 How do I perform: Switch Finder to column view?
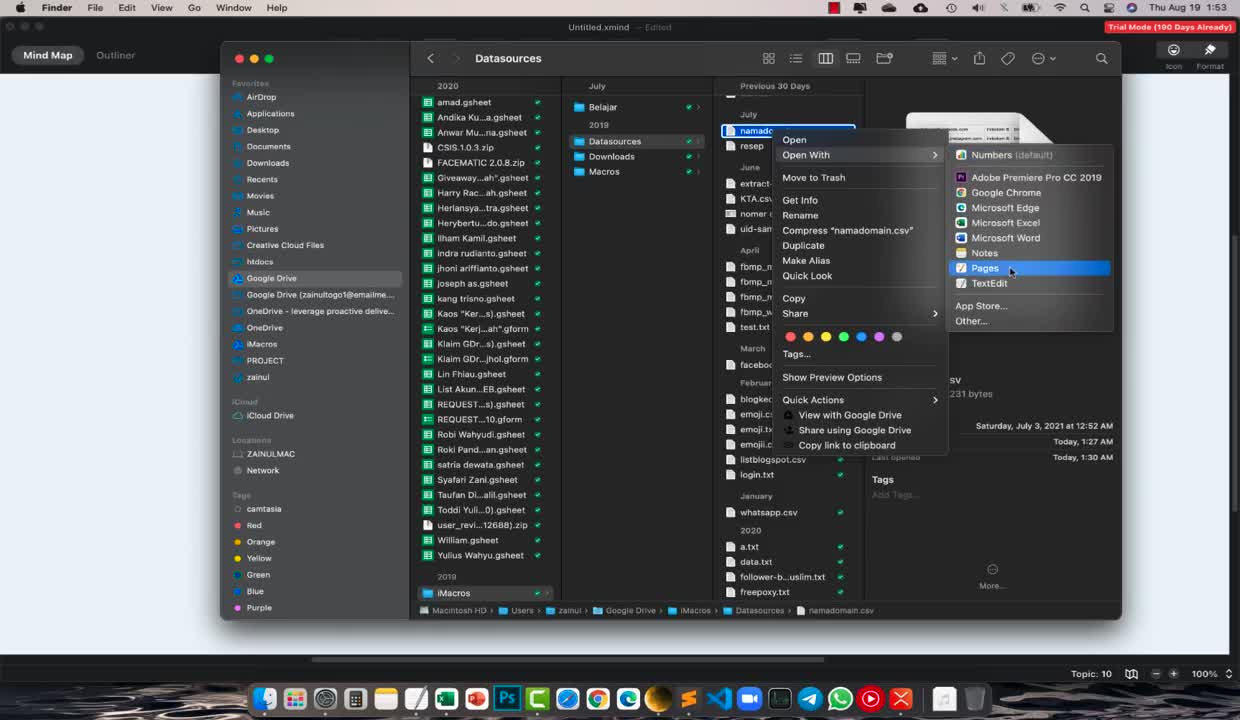tap(826, 59)
